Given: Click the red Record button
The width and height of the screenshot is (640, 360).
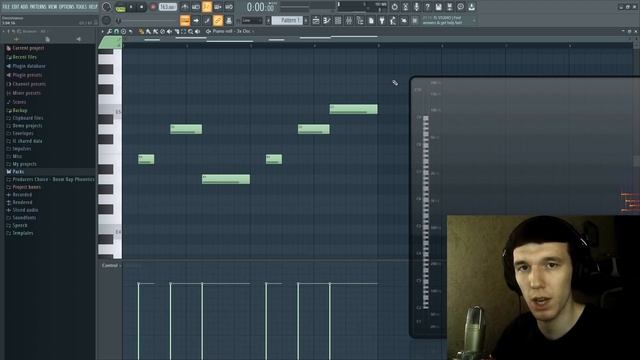Looking at the screenshot, I should point(153,7).
